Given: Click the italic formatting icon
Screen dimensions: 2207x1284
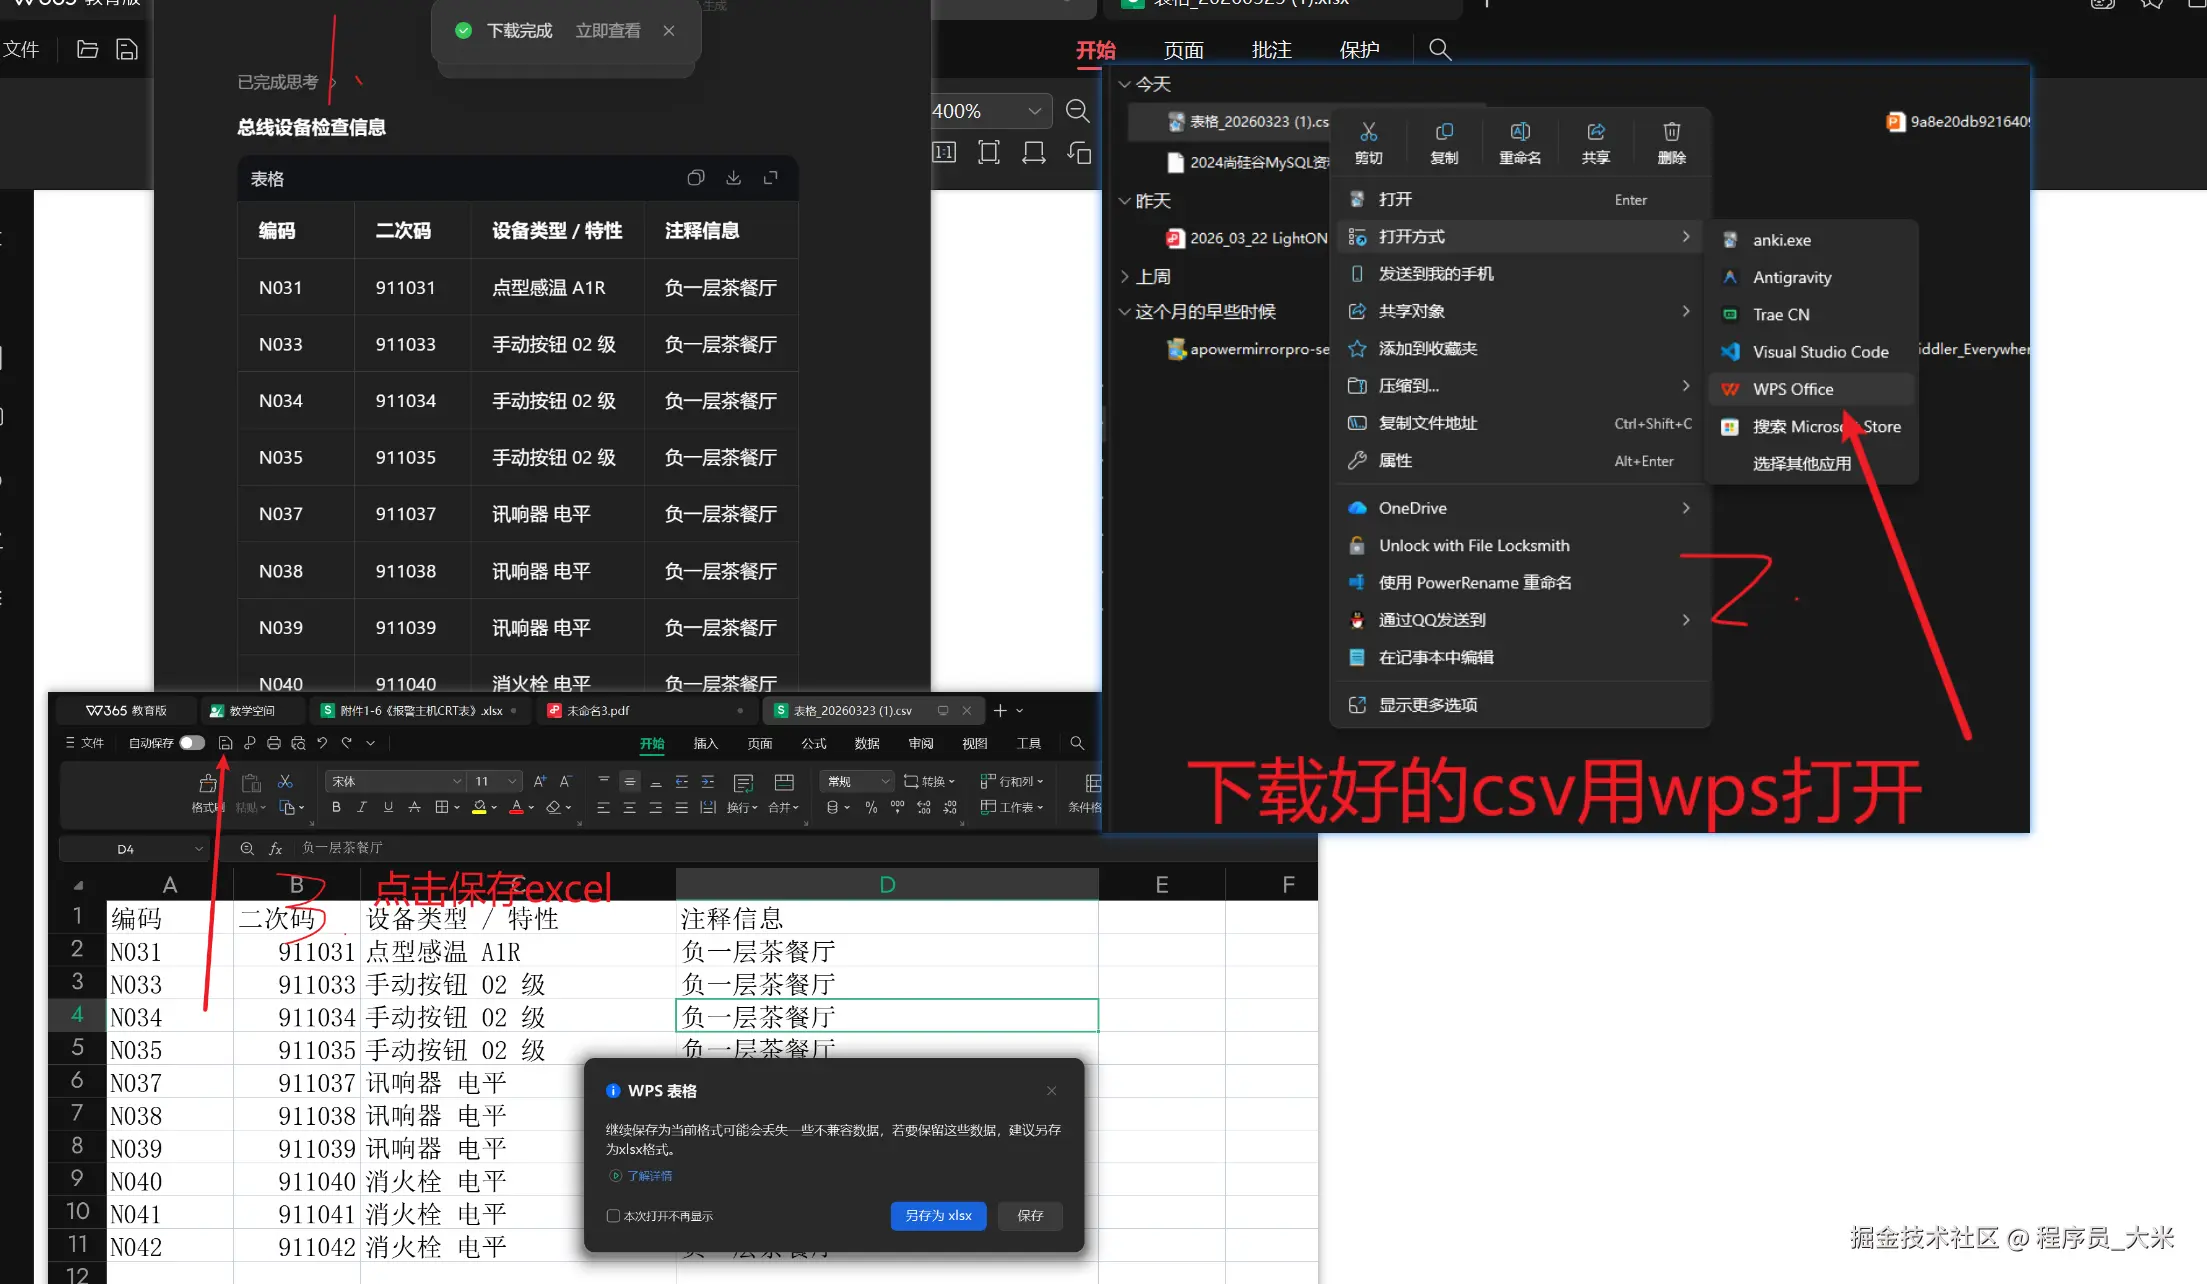Looking at the screenshot, I should coord(362,807).
